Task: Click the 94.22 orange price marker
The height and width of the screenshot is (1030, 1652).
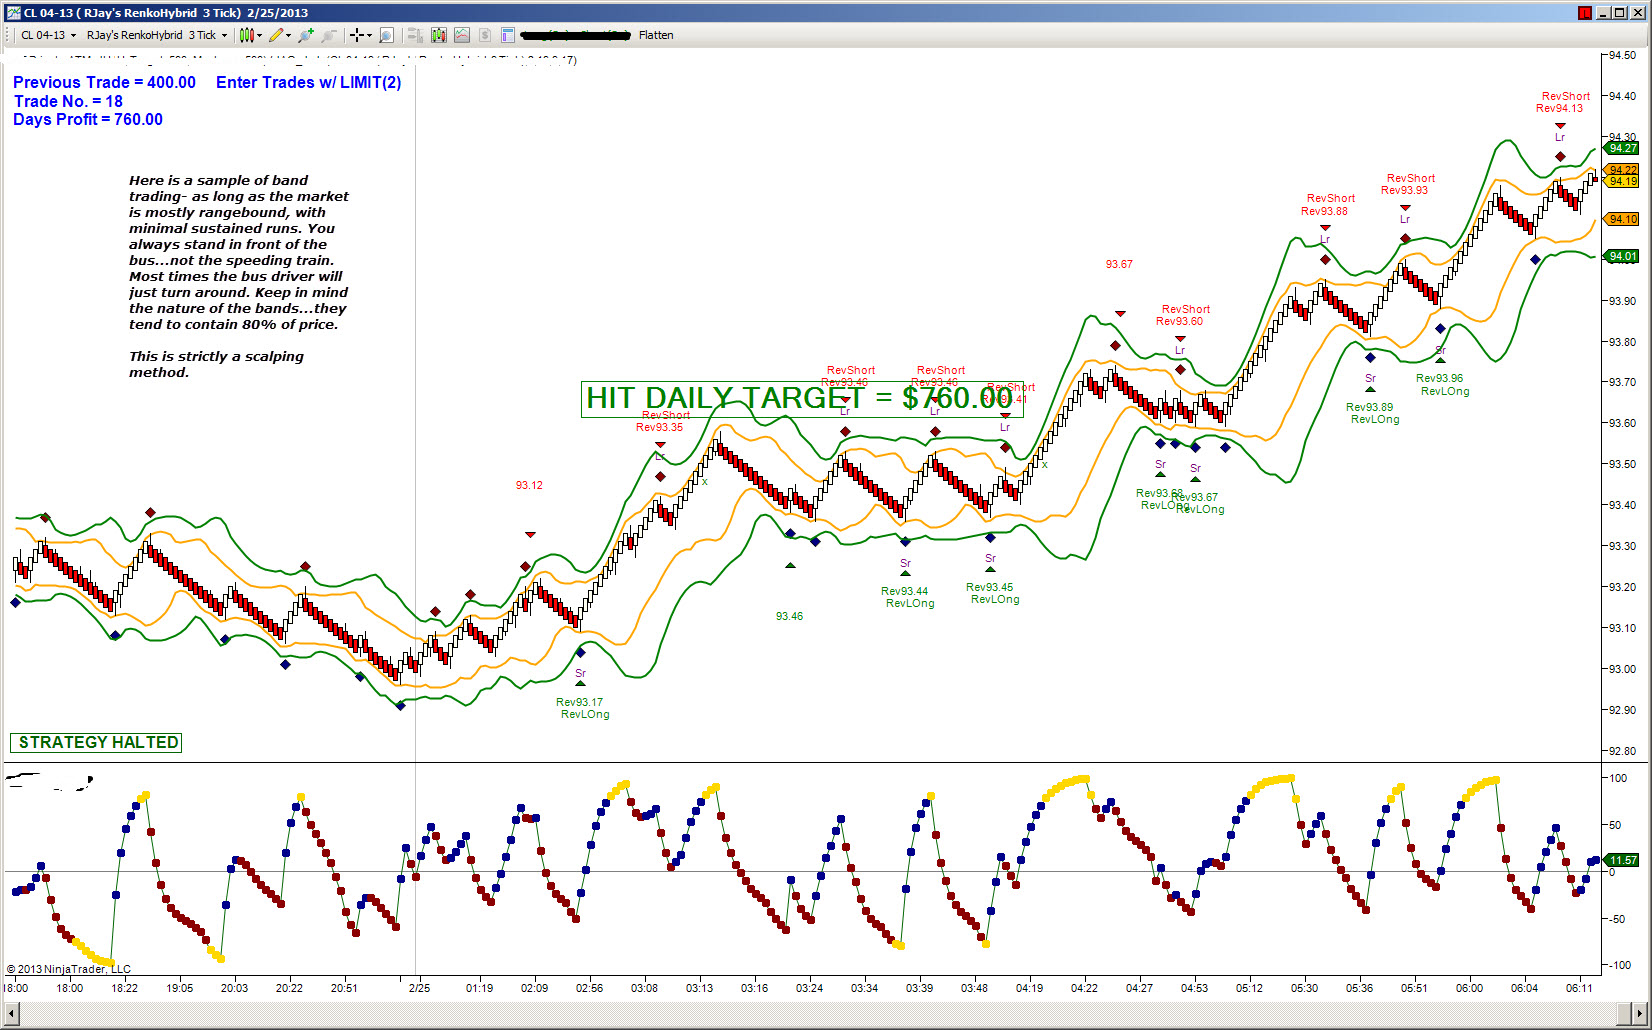Action: point(1622,170)
